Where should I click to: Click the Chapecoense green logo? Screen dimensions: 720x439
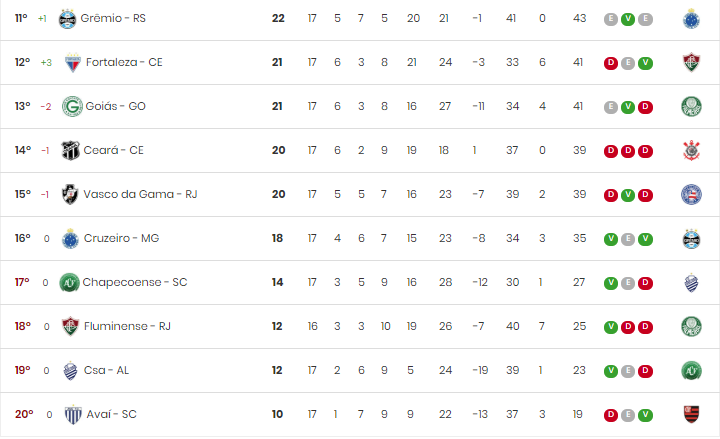[69, 282]
